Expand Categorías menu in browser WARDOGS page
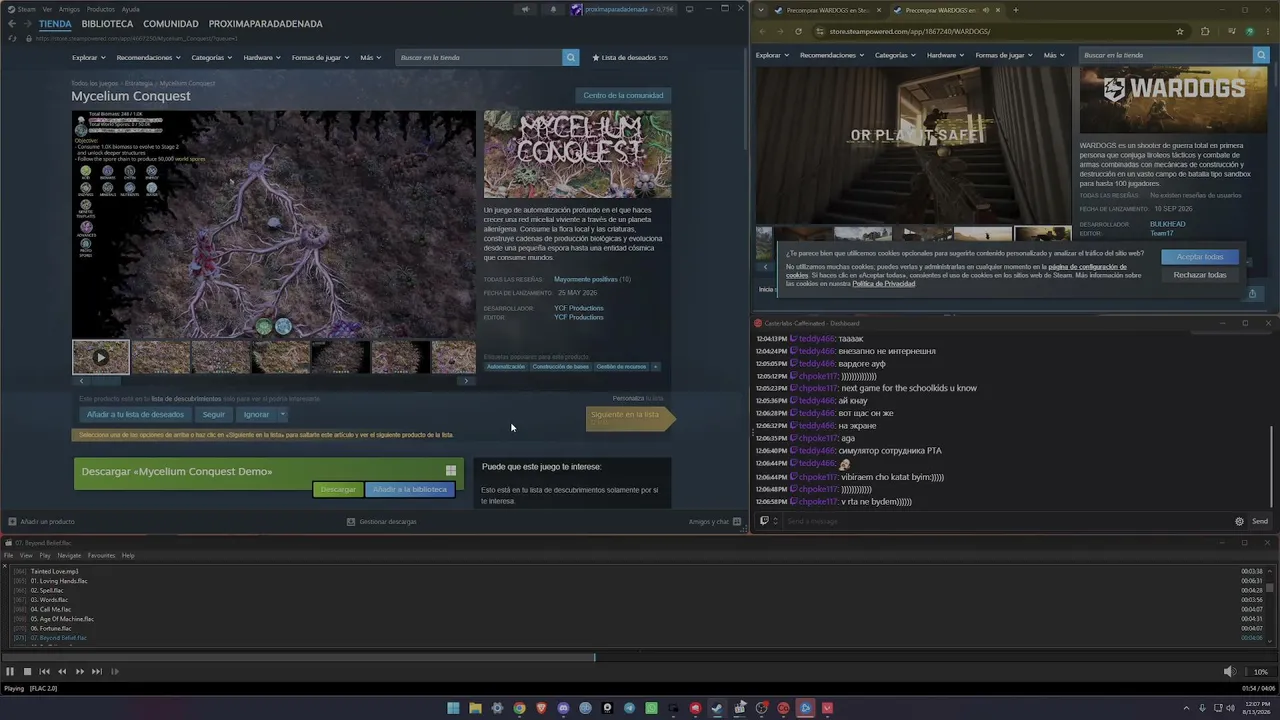Screen dimensions: 1280x720 point(896,55)
